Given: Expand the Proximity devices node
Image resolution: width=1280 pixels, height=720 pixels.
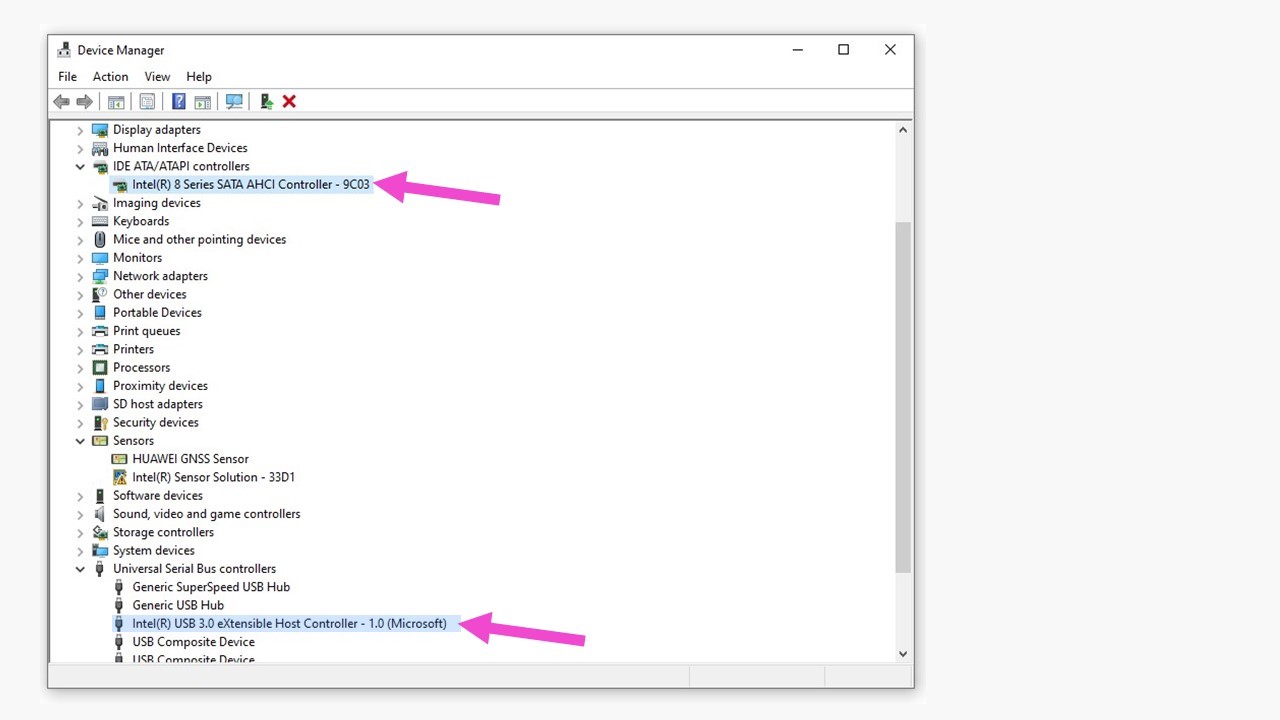Looking at the screenshot, I should pos(81,386).
